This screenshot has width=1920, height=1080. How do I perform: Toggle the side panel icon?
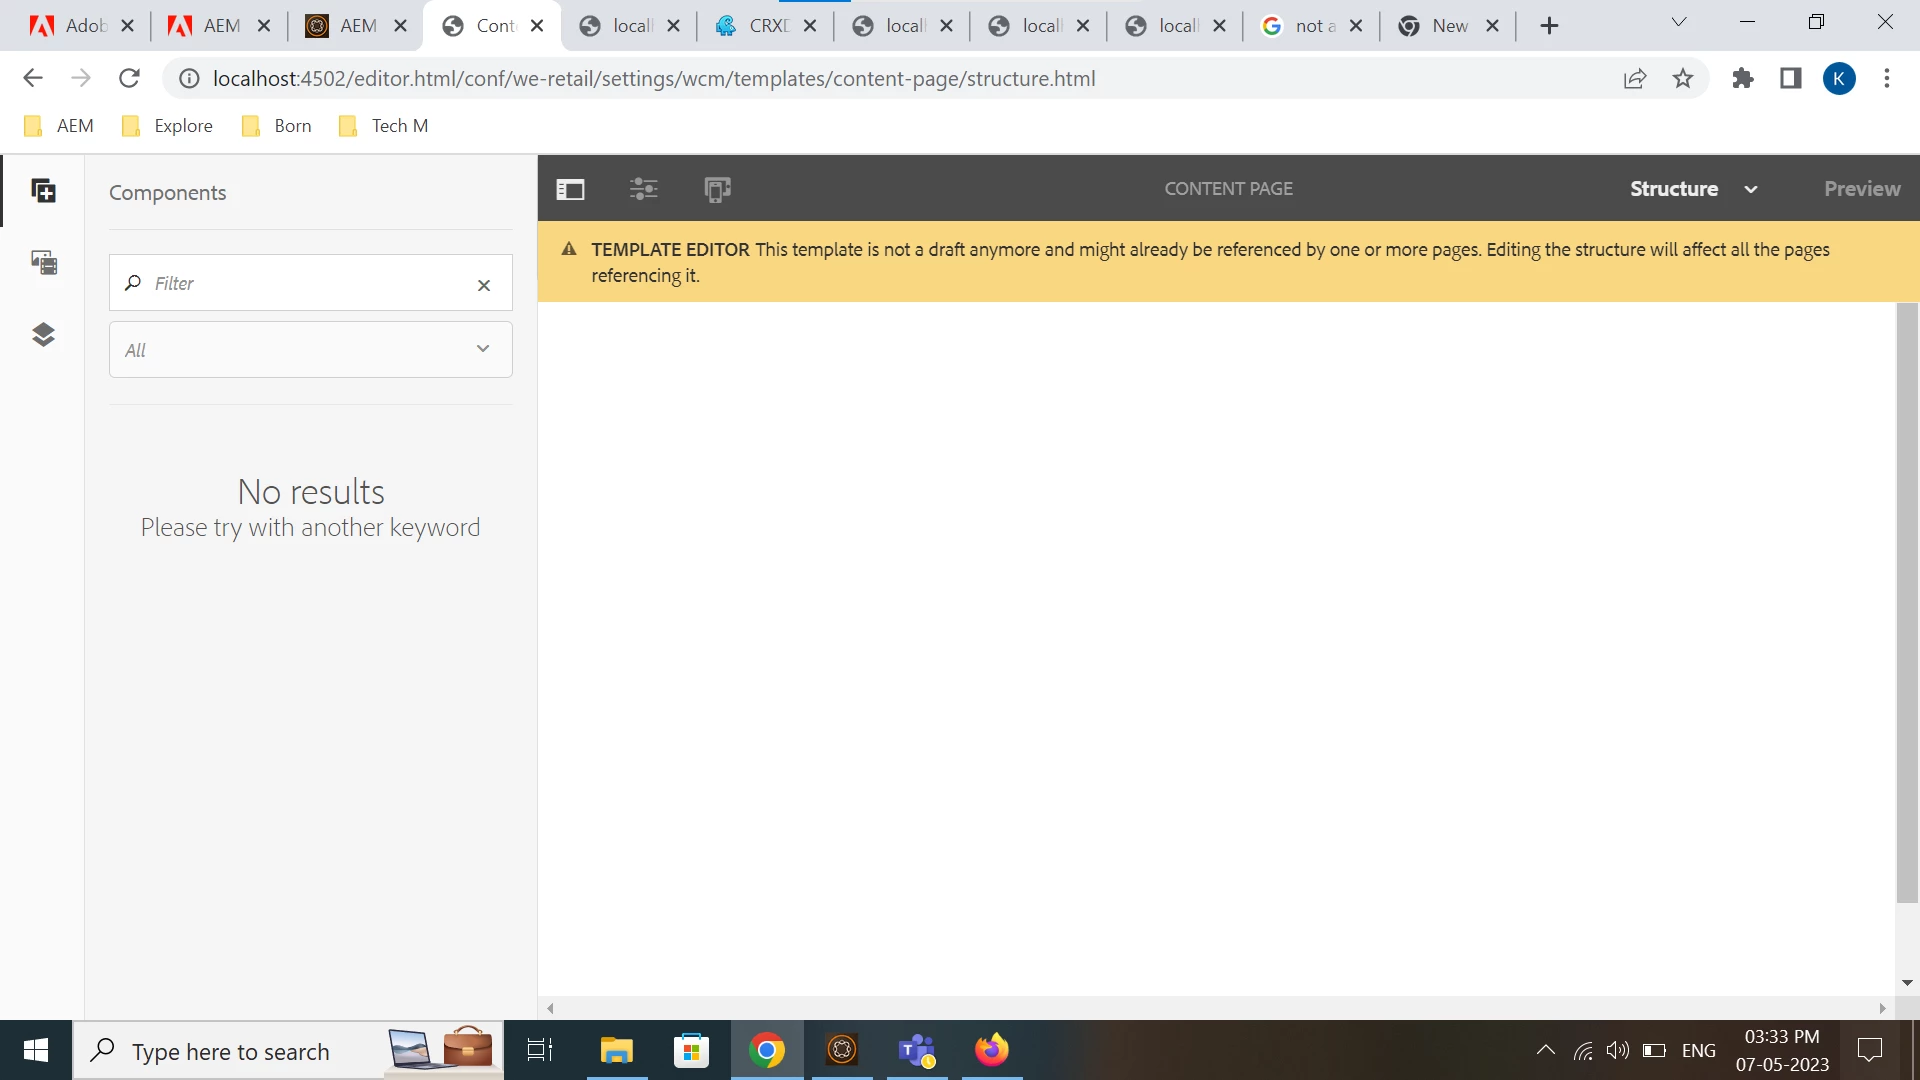click(x=570, y=189)
